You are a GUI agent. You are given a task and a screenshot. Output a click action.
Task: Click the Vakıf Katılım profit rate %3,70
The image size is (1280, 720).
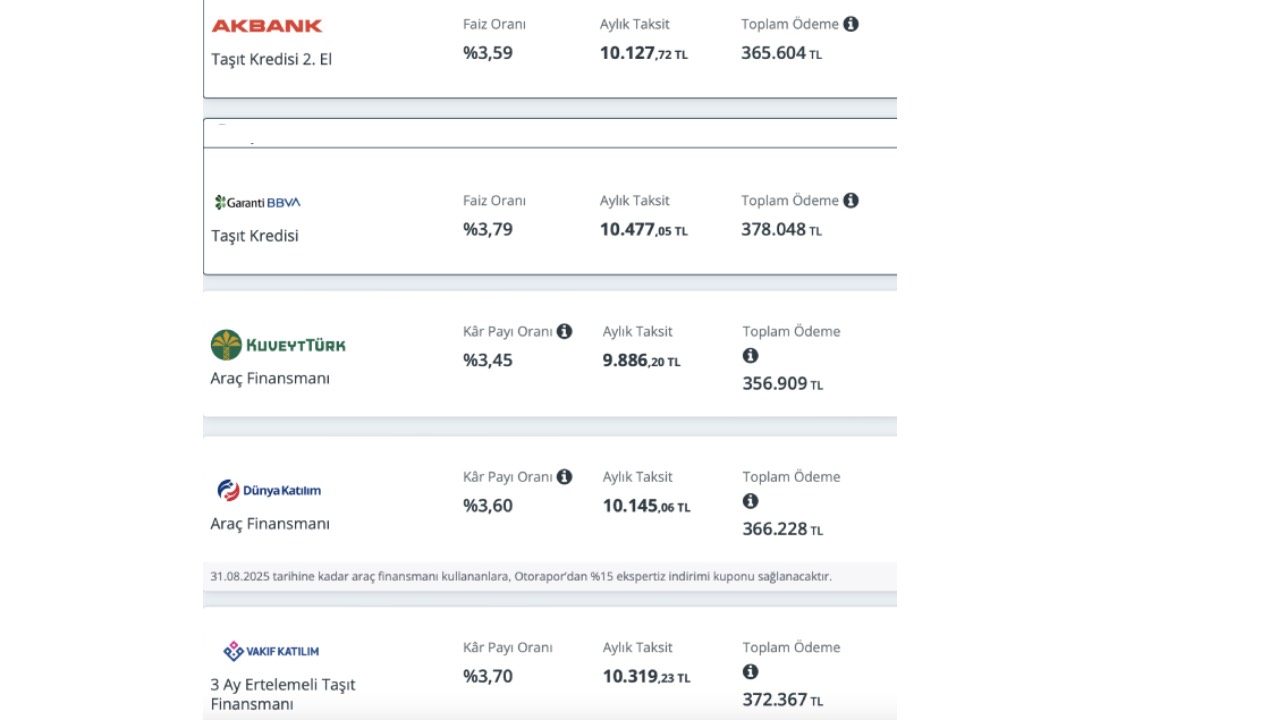(x=488, y=676)
